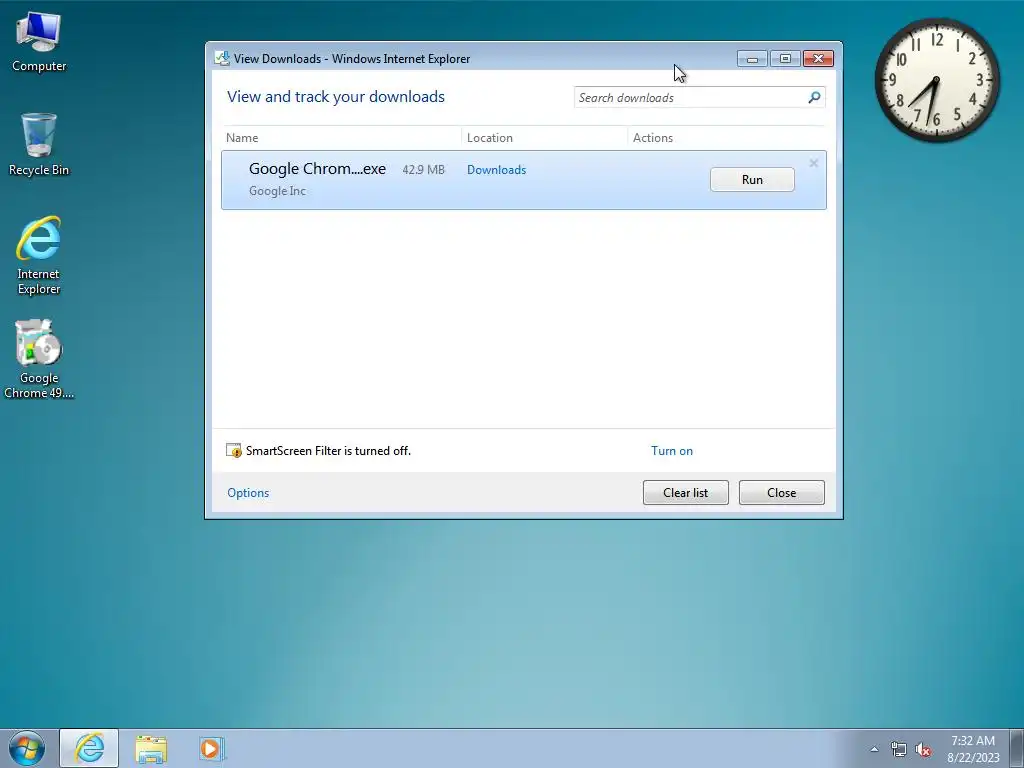Image resolution: width=1024 pixels, height=768 pixels.
Task: Maximize the View Downloads window
Action: 785,59
